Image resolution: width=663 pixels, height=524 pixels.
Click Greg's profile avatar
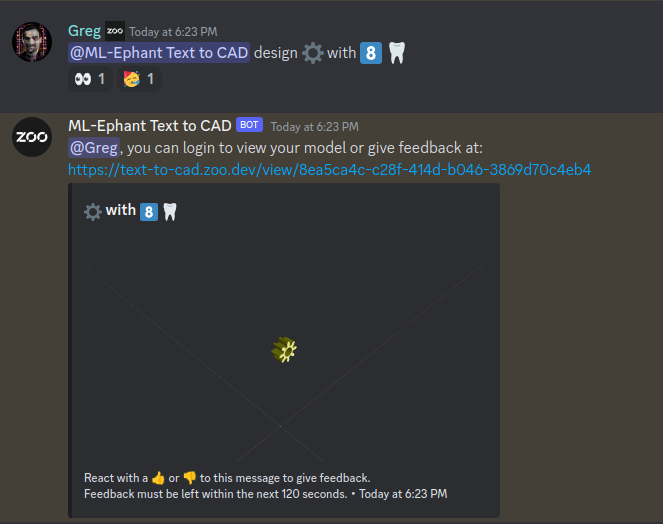(x=32, y=42)
